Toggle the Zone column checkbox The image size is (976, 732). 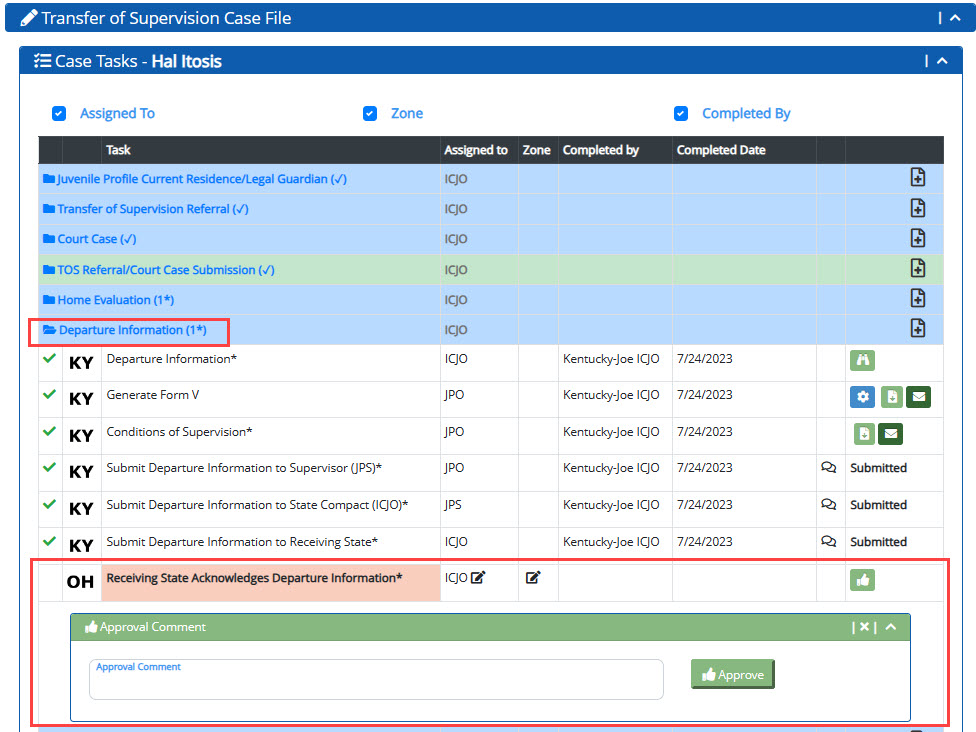(370, 113)
